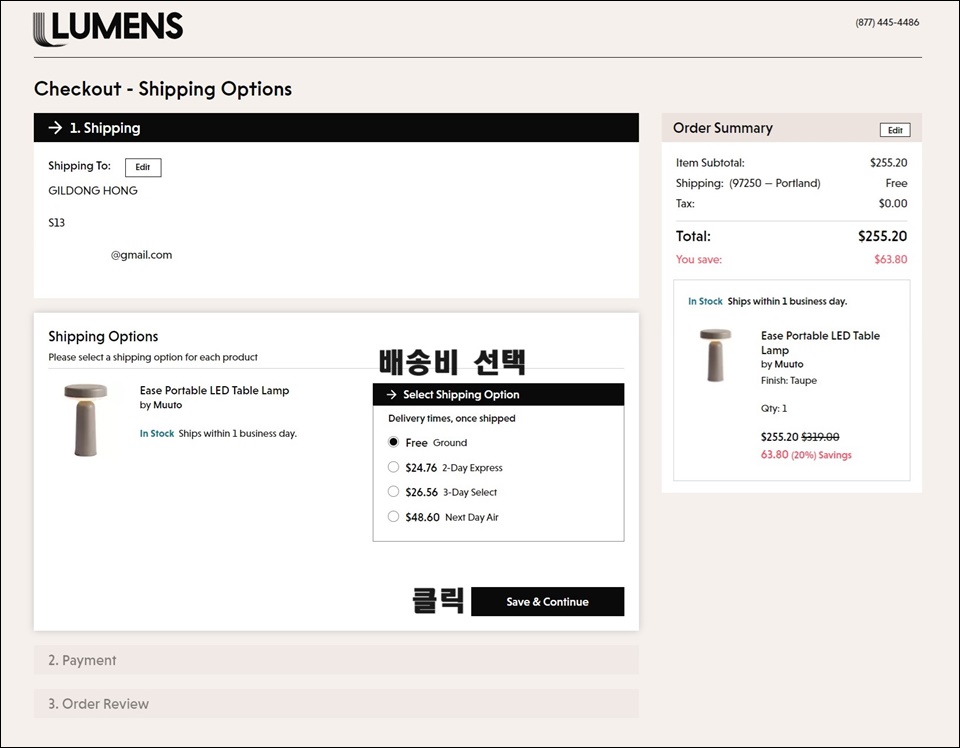Click the Qty: 1 text

click(x=774, y=408)
